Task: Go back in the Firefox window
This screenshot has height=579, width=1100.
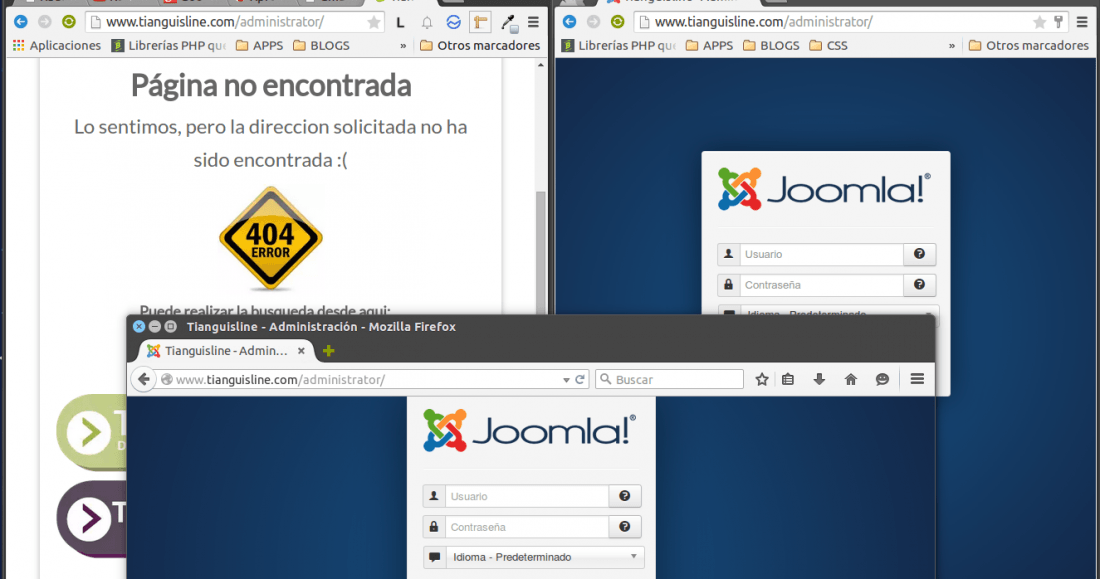Action: tap(144, 380)
